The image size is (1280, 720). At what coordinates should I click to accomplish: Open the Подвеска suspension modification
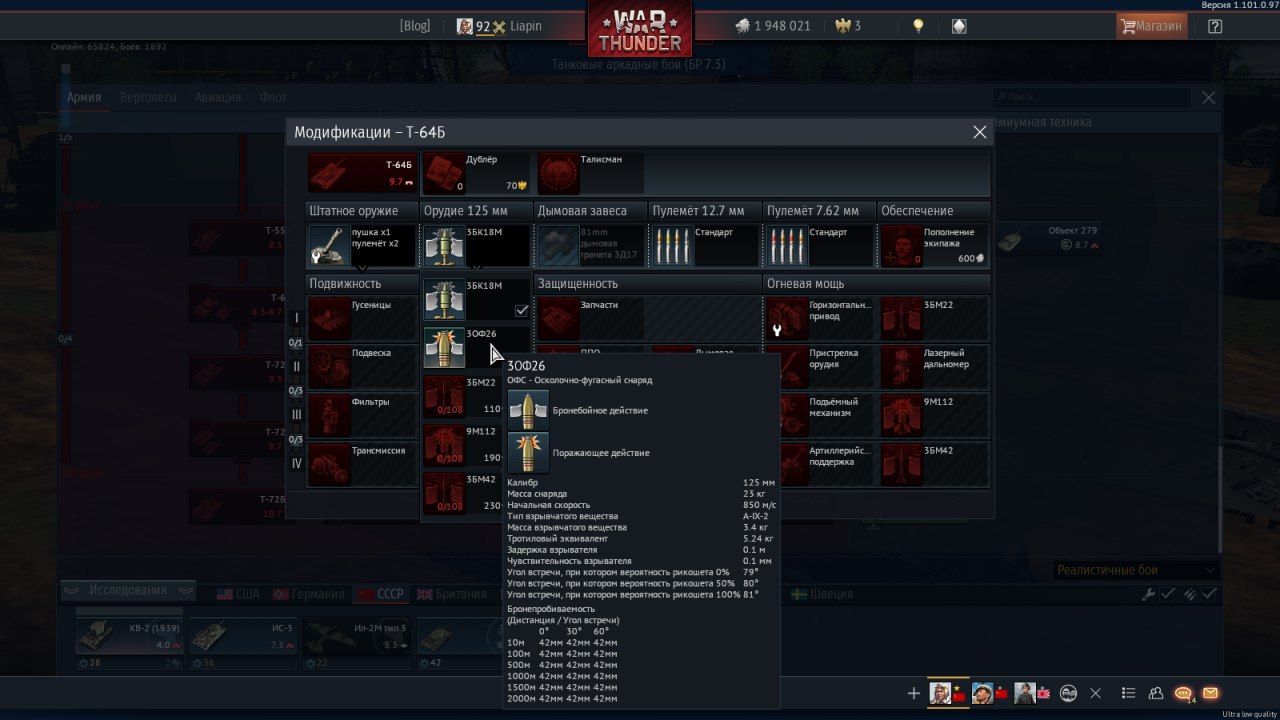[362, 367]
